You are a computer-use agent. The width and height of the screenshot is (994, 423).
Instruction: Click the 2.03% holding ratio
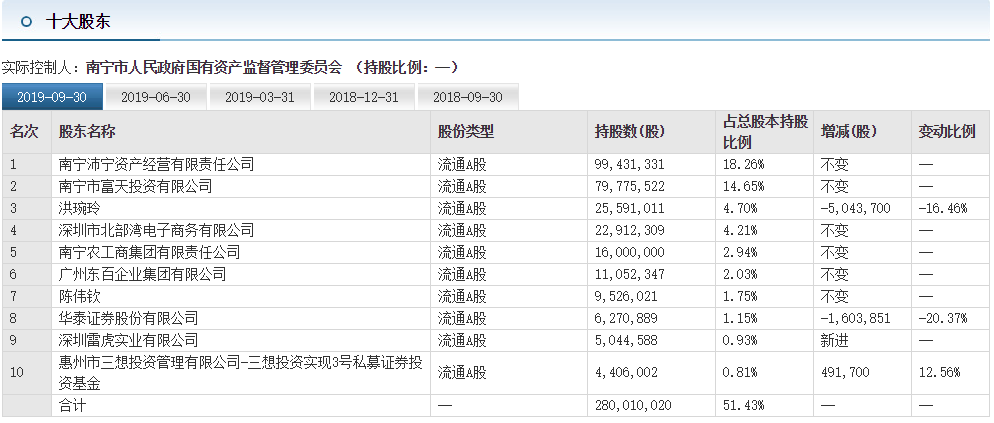coord(740,274)
